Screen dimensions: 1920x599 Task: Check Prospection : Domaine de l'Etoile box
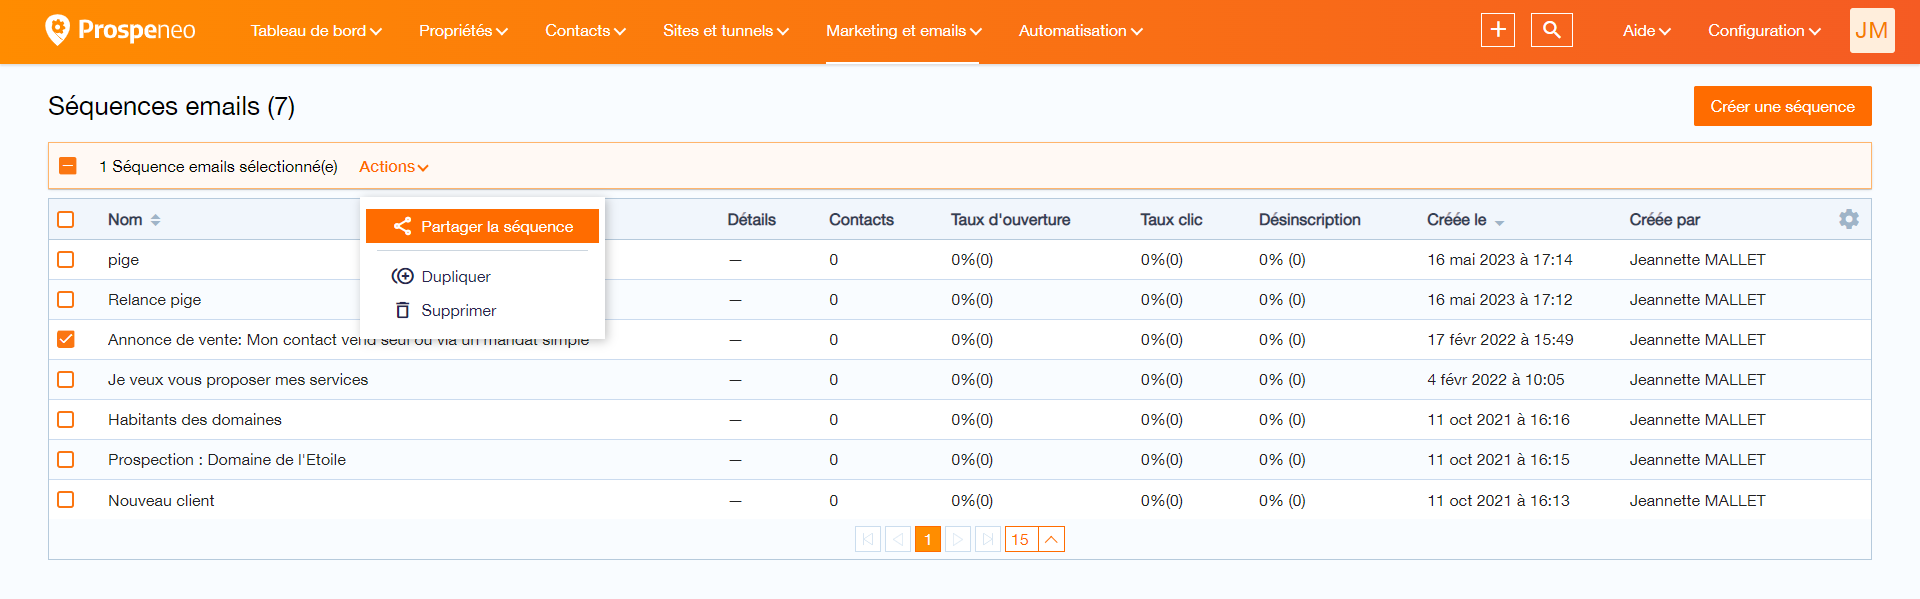pyautogui.click(x=66, y=459)
